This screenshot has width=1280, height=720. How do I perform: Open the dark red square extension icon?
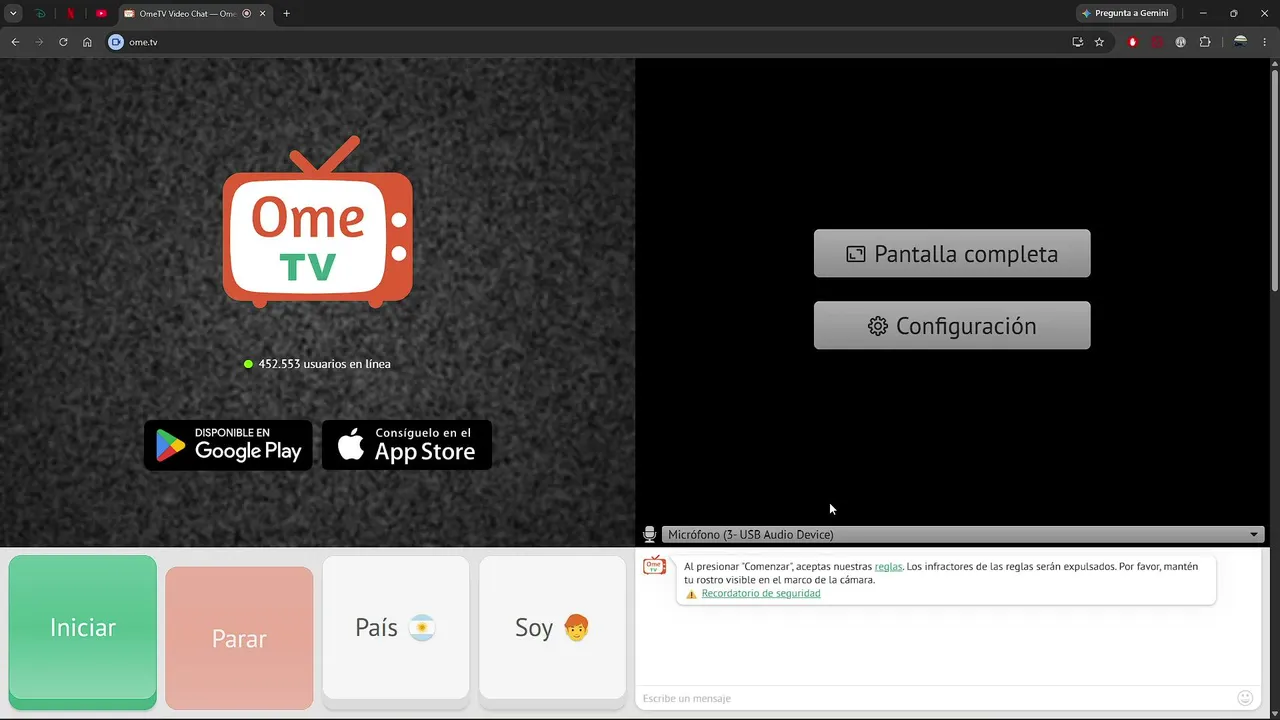coord(1157,42)
